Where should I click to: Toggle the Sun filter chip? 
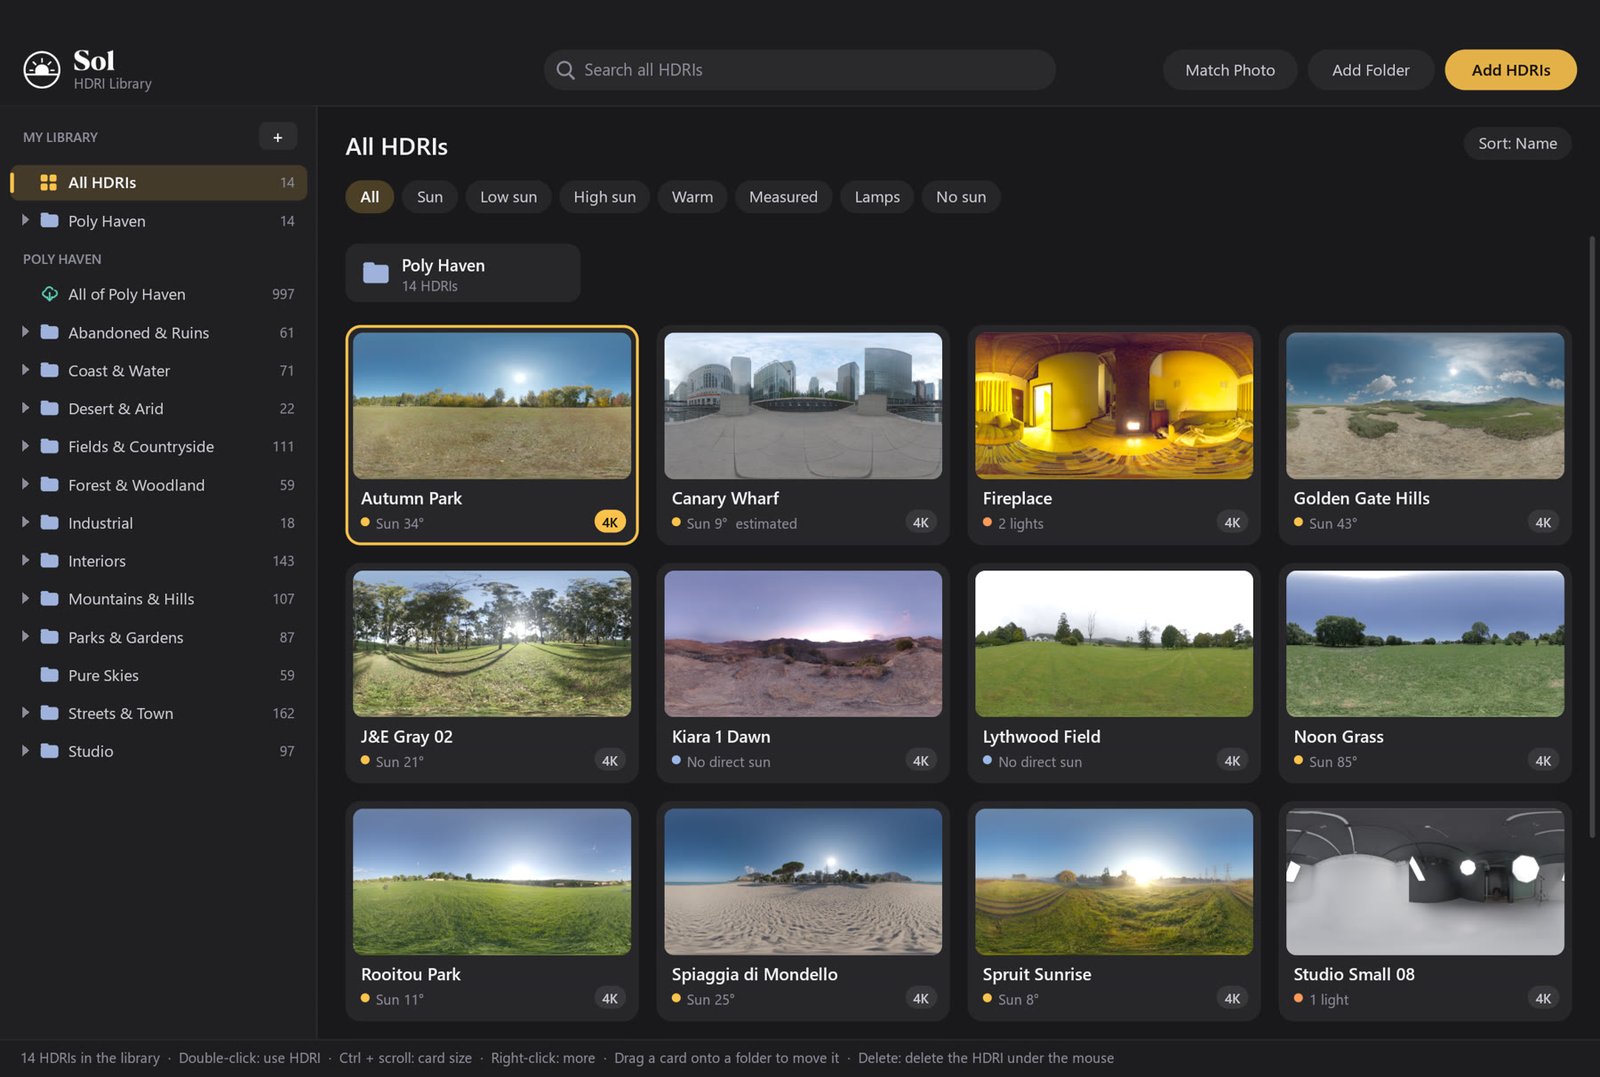430,197
